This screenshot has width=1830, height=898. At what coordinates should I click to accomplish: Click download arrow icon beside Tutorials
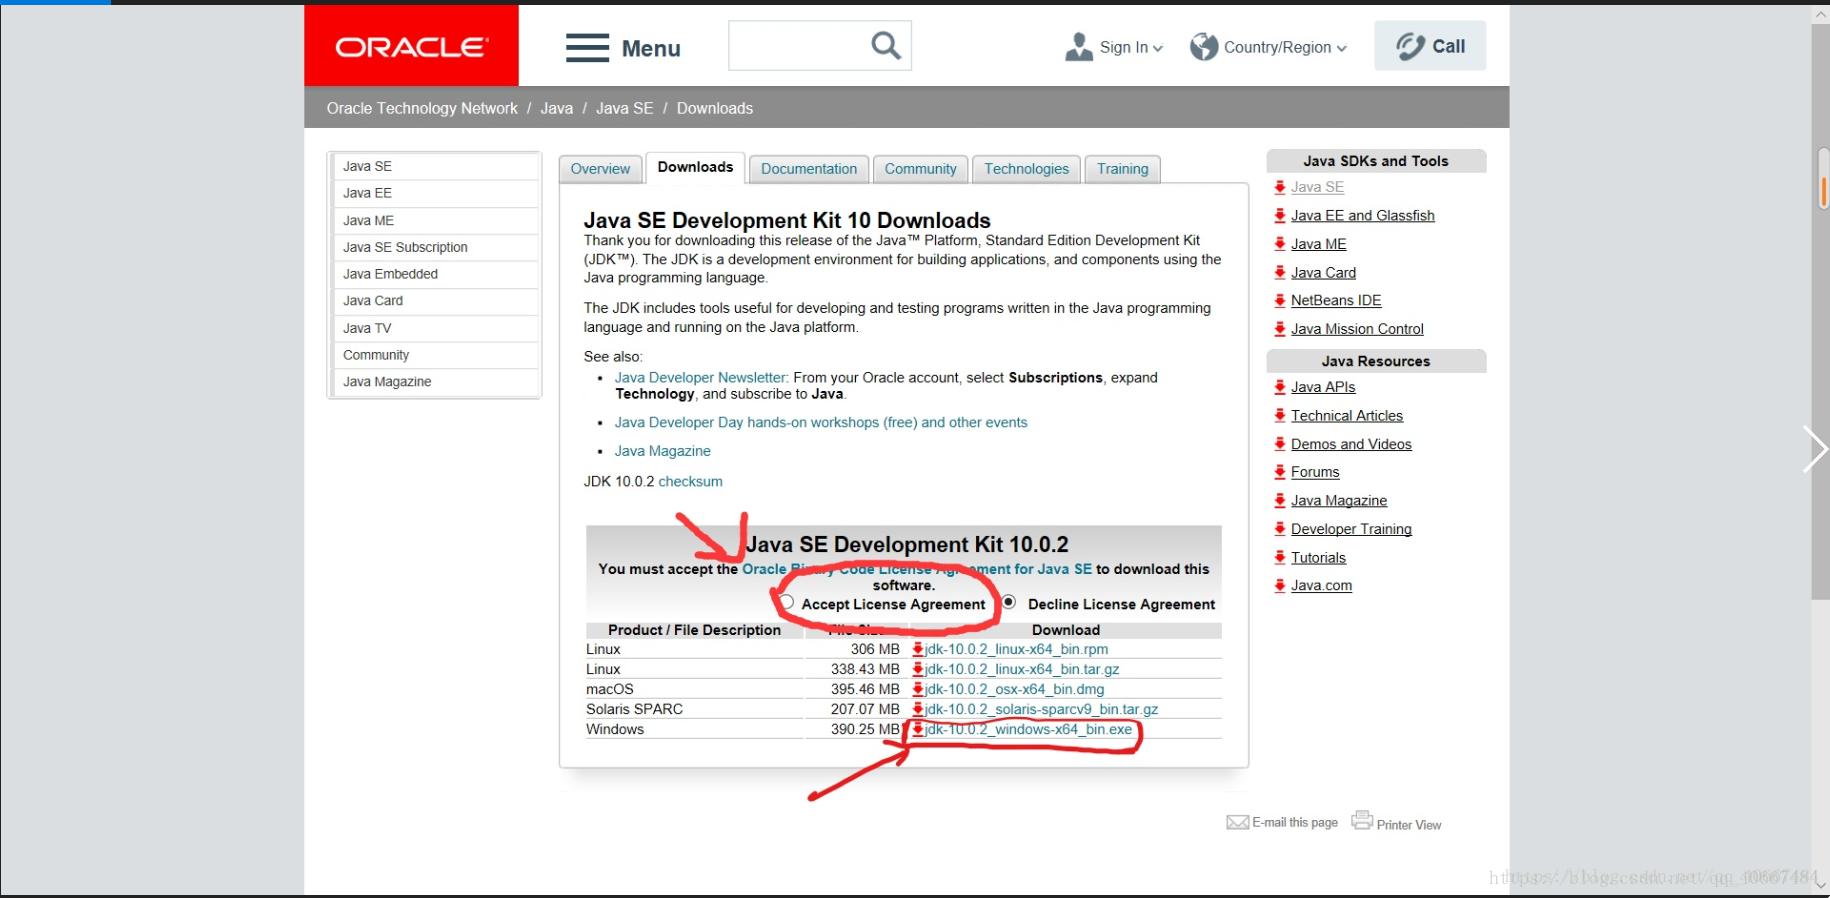1280,557
